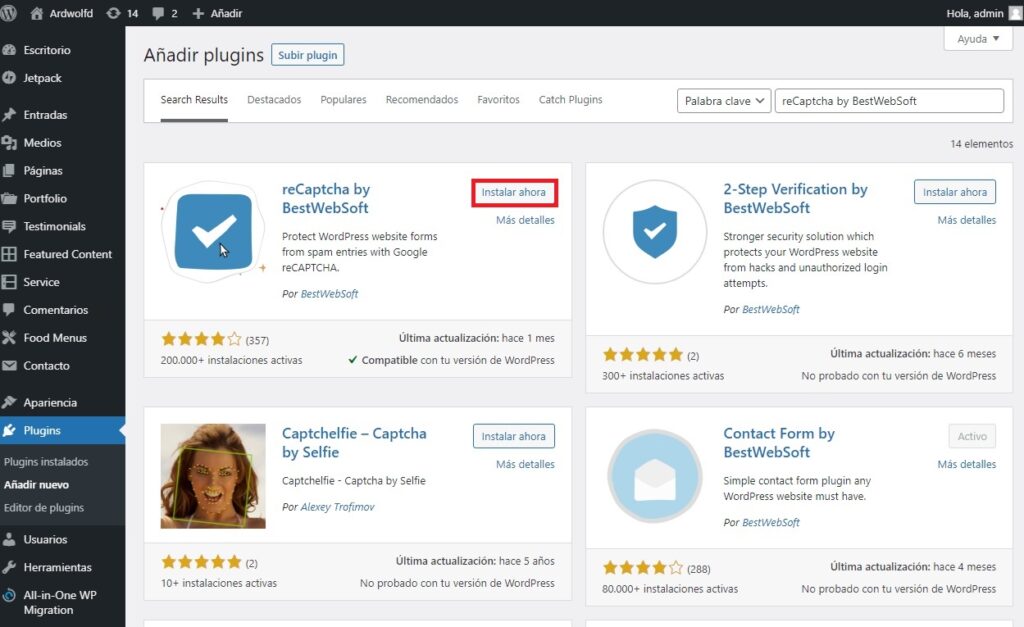Open Plugins instalados submenu item
Screen dimensions: 1024x627
coord(46,462)
